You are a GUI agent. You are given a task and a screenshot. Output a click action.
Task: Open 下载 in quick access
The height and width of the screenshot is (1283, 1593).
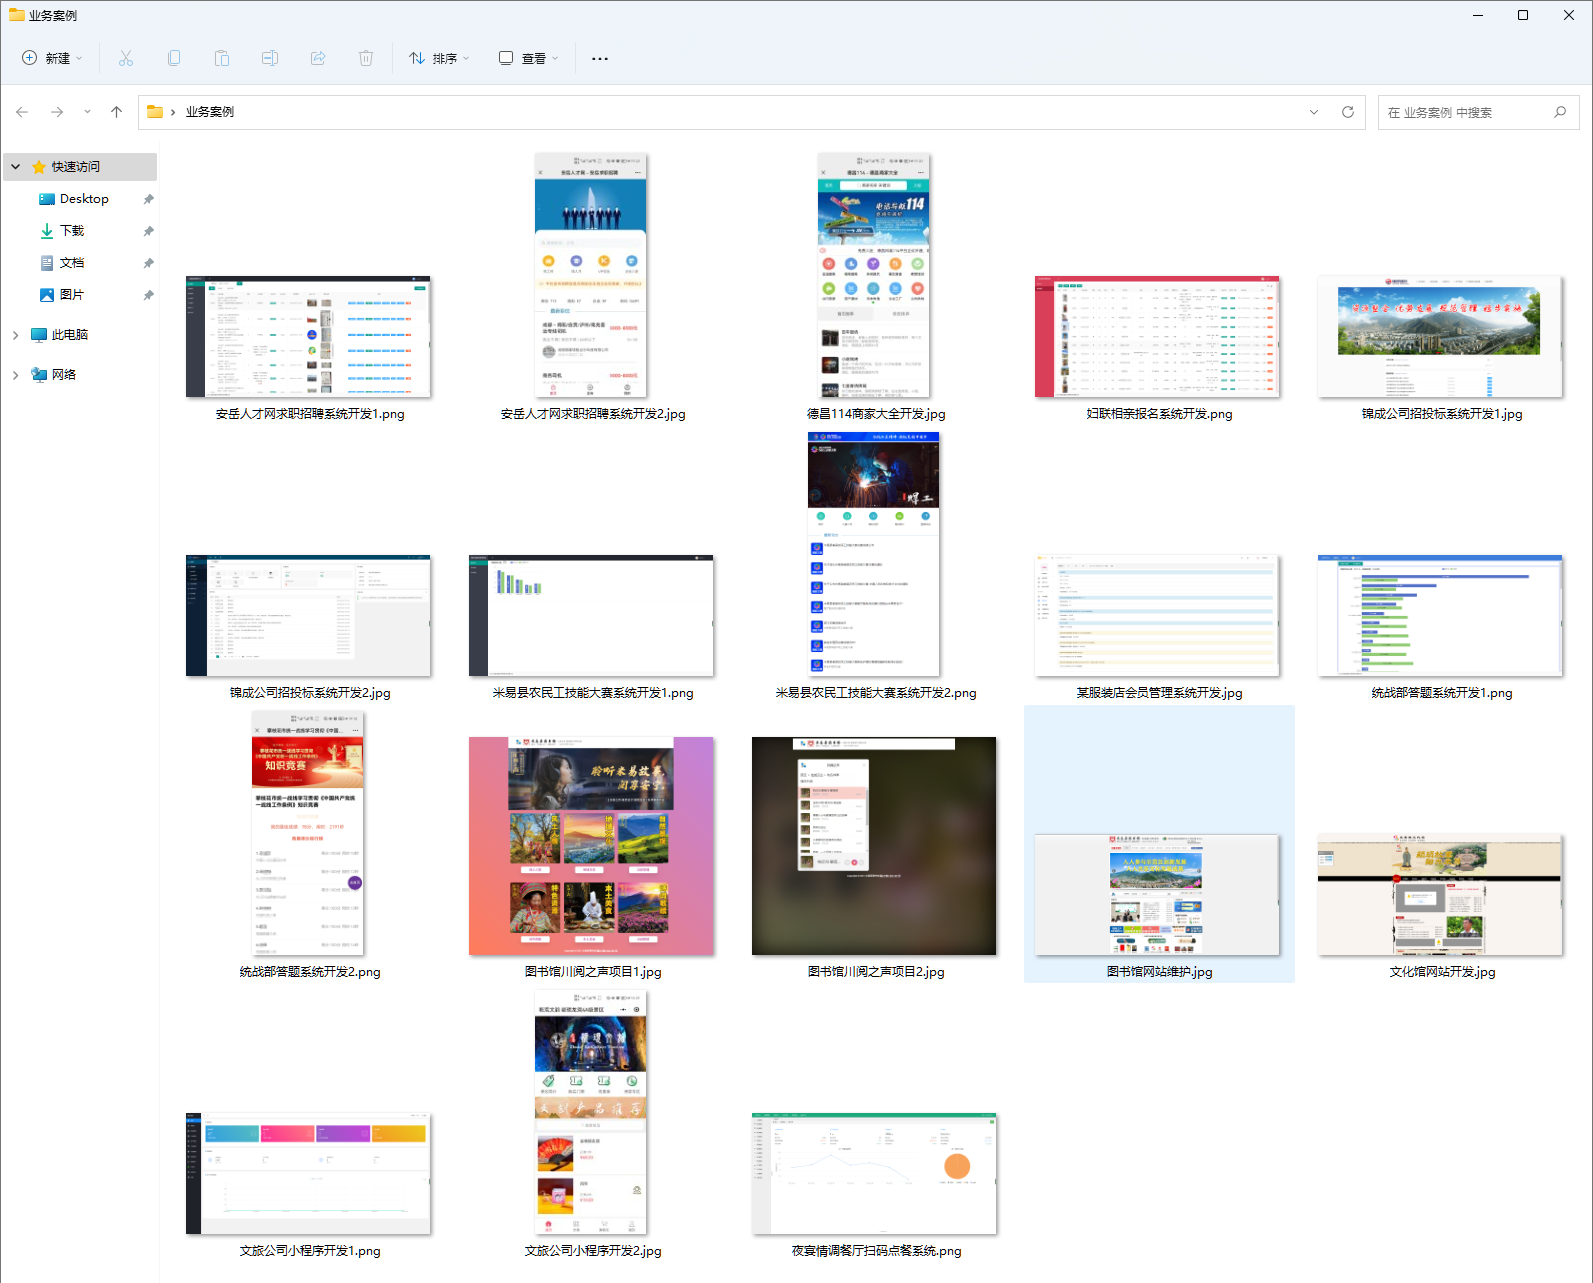click(x=72, y=231)
